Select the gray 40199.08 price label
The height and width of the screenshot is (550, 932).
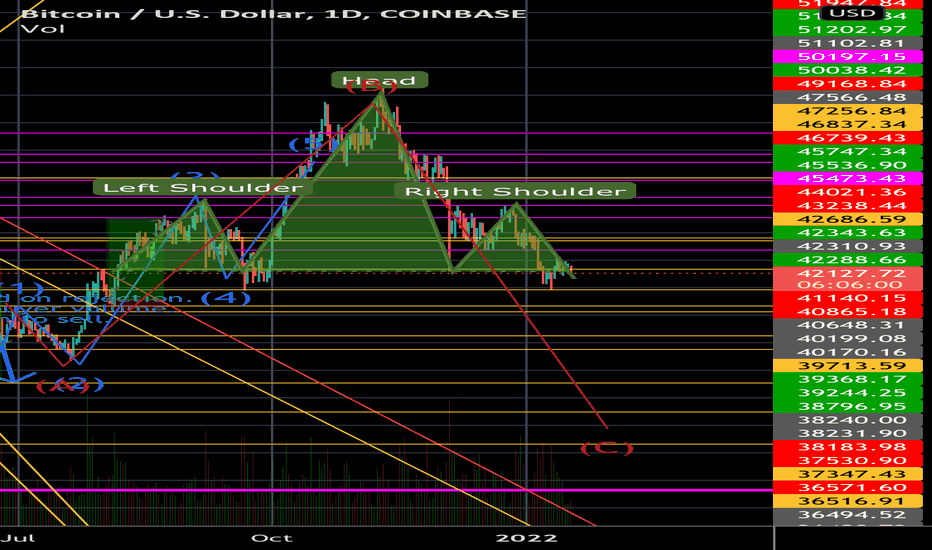click(x=848, y=339)
